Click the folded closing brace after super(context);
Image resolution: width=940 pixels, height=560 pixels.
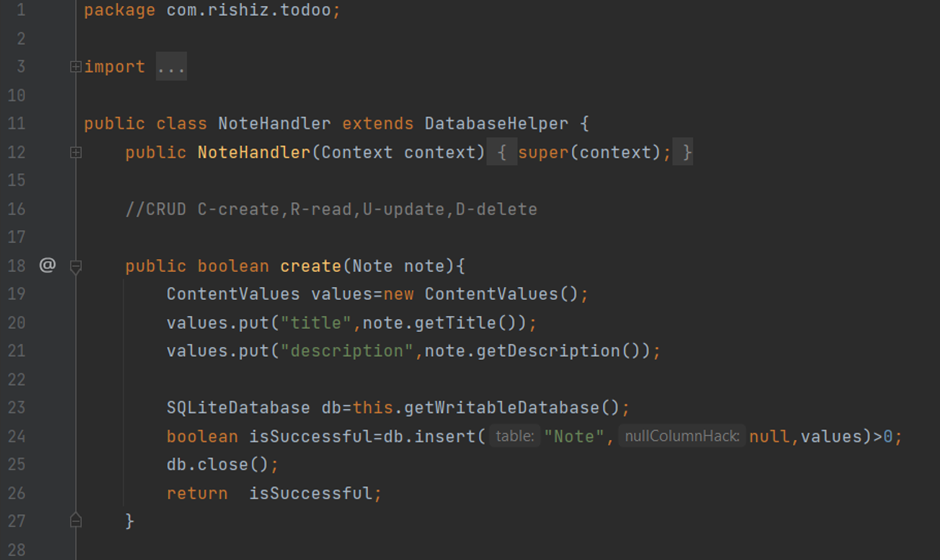point(683,153)
